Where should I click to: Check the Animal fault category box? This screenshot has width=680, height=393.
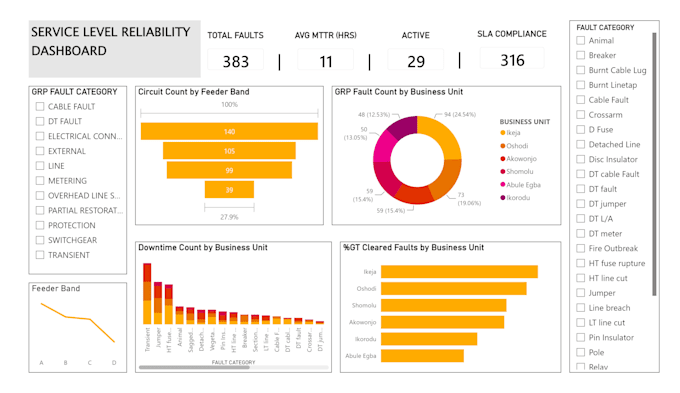[x=580, y=40]
